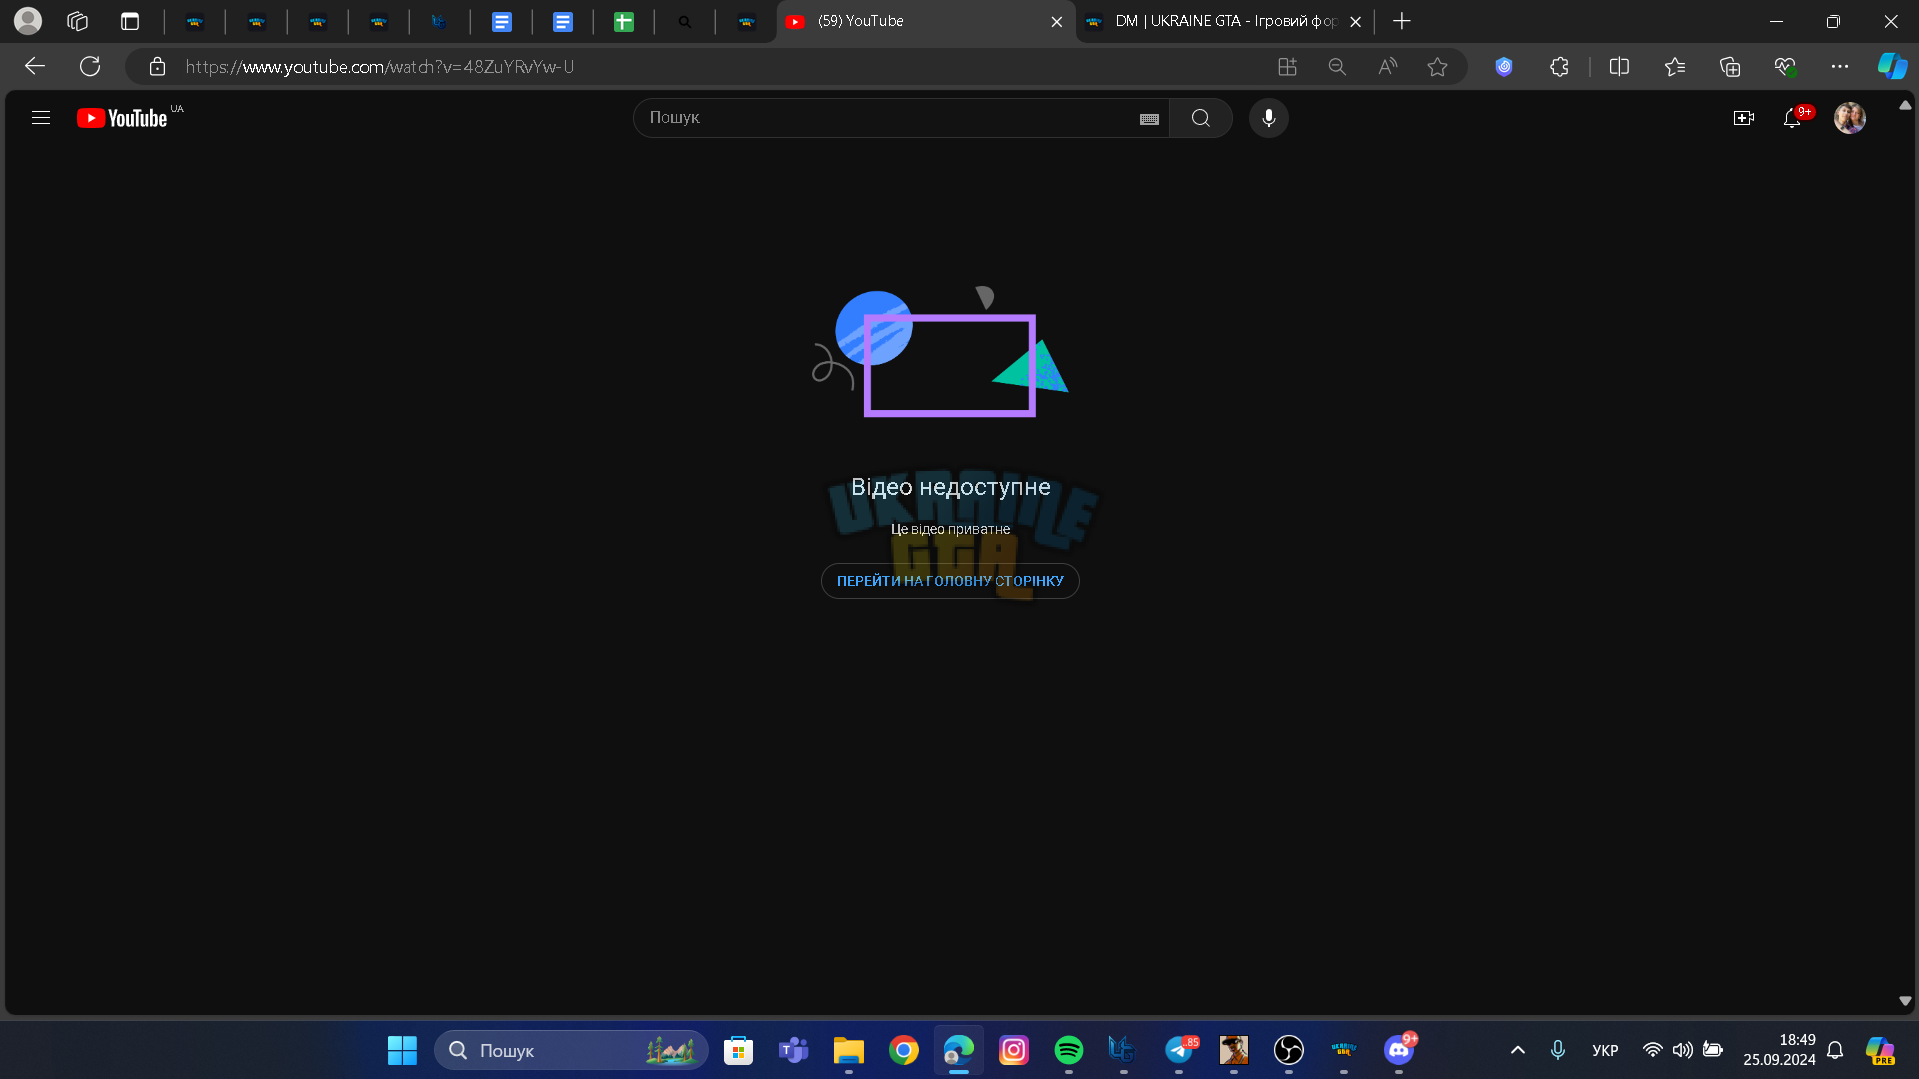Open the tab actions menu

tap(130, 21)
